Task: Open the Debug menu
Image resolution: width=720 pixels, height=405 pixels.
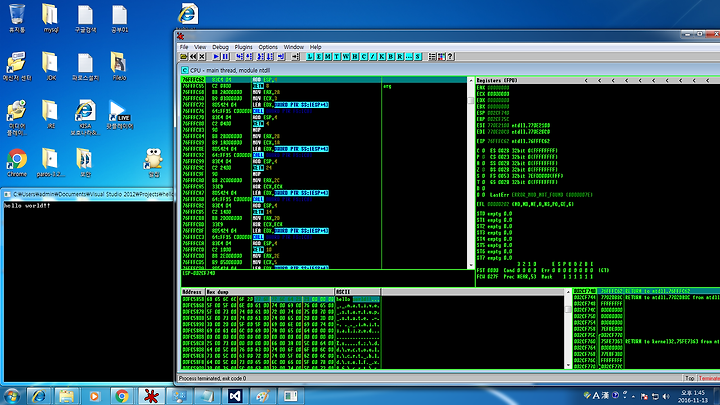Action: [220, 47]
